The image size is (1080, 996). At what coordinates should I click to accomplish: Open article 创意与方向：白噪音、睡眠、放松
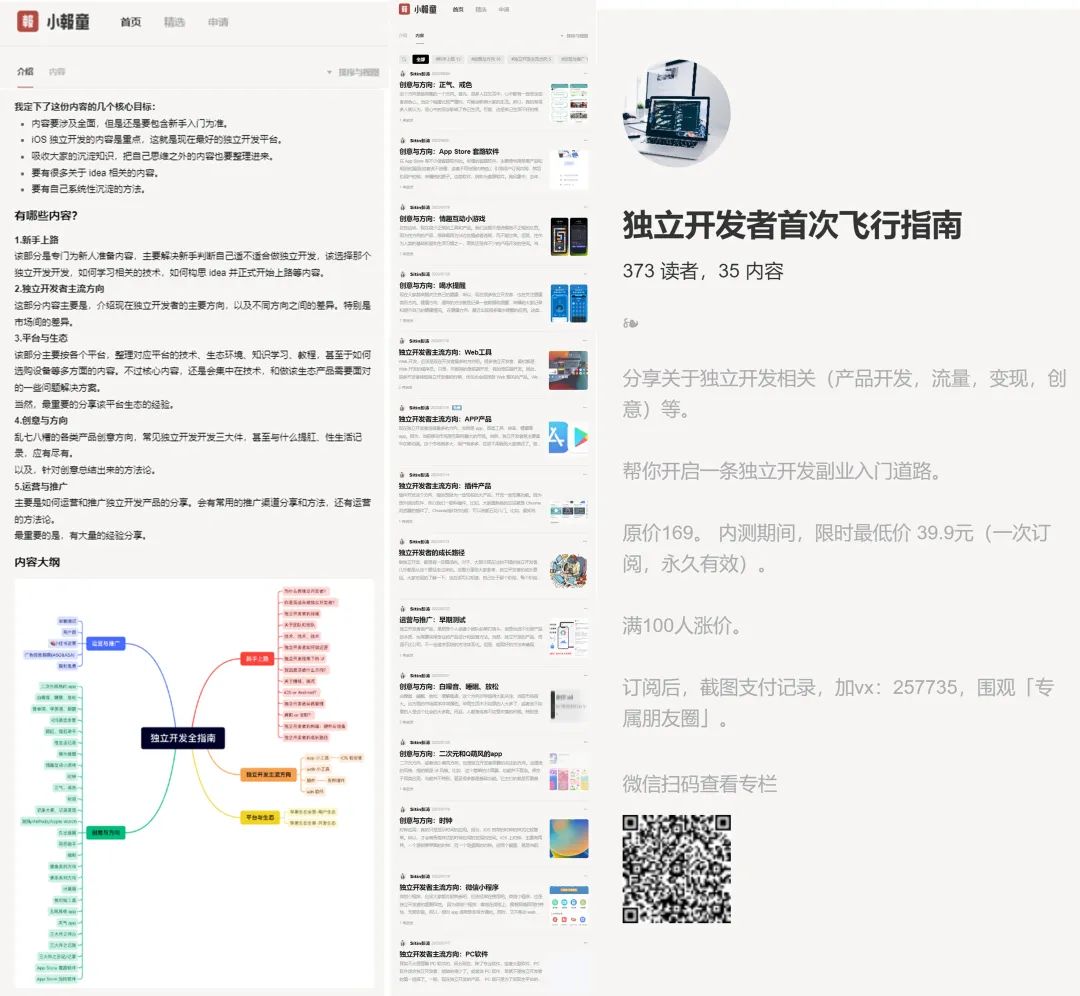coord(449,687)
